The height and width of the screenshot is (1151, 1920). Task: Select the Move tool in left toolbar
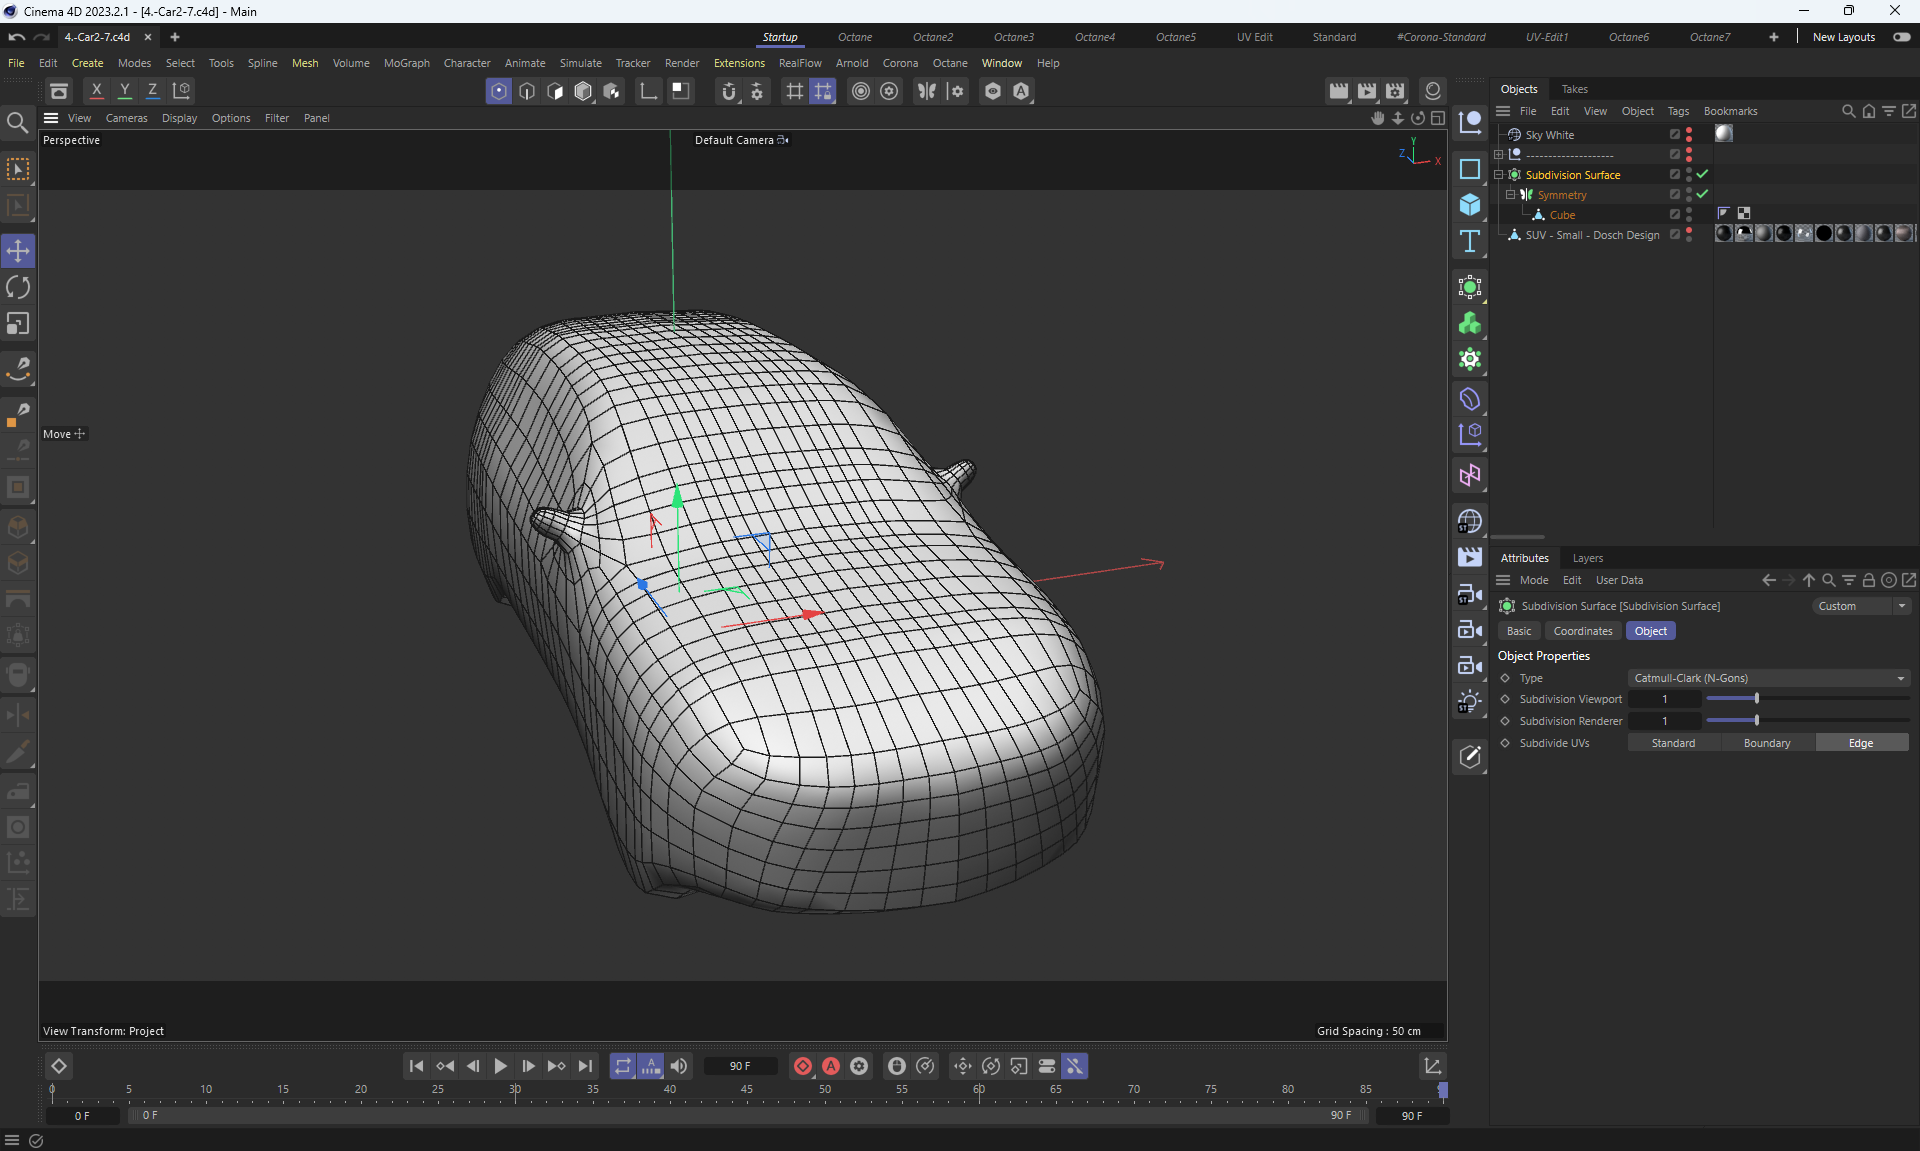click(x=18, y=251)
